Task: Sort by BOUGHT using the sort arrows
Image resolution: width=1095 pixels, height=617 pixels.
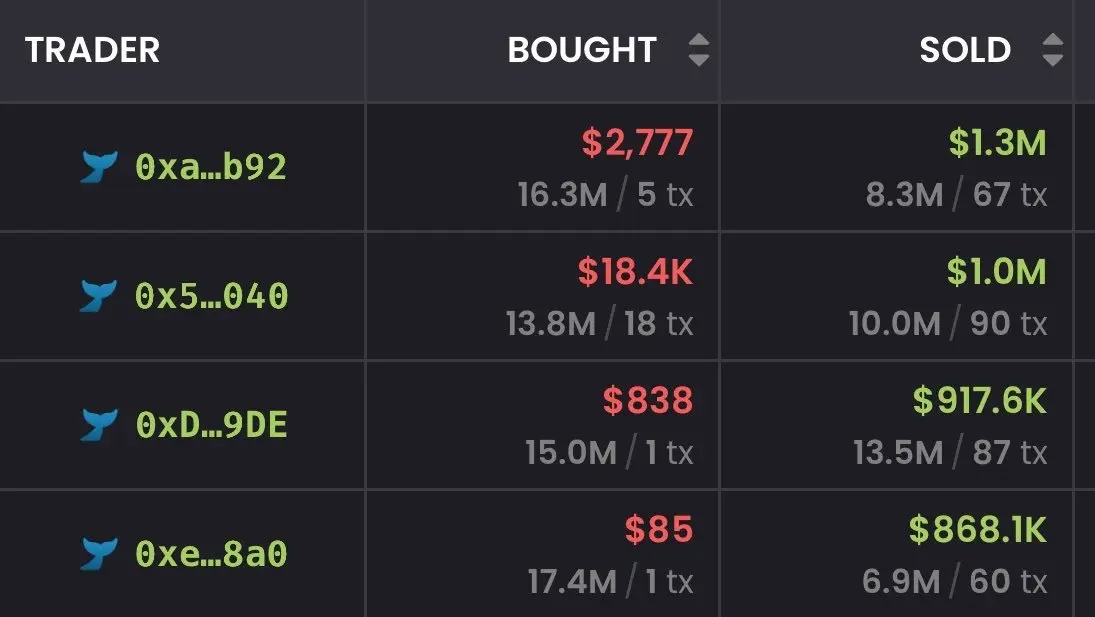Action: 698,50
